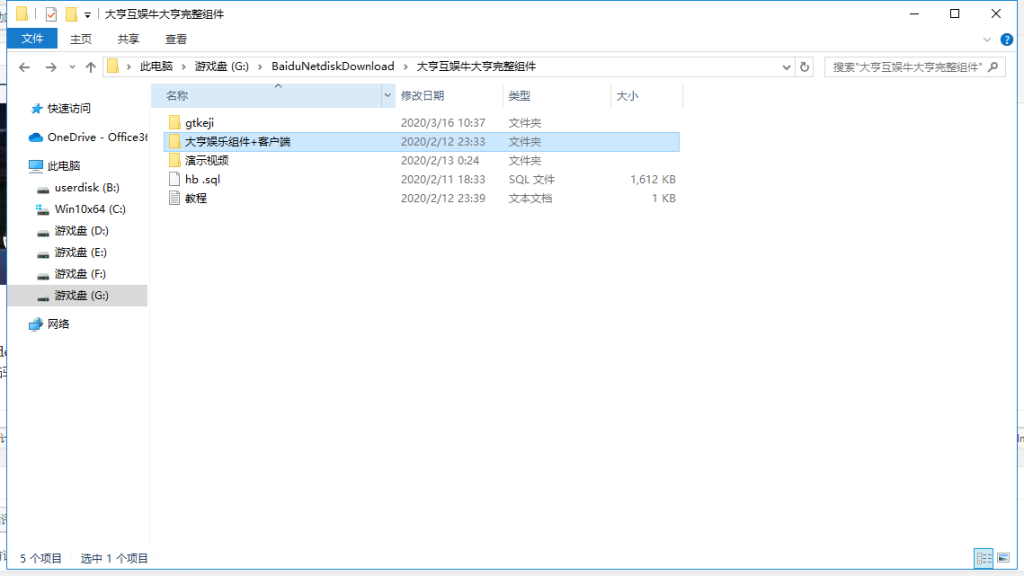Click the 1,612 KB size cell
This screenshot has height=576, width=1024.
(x=652, y=180)
